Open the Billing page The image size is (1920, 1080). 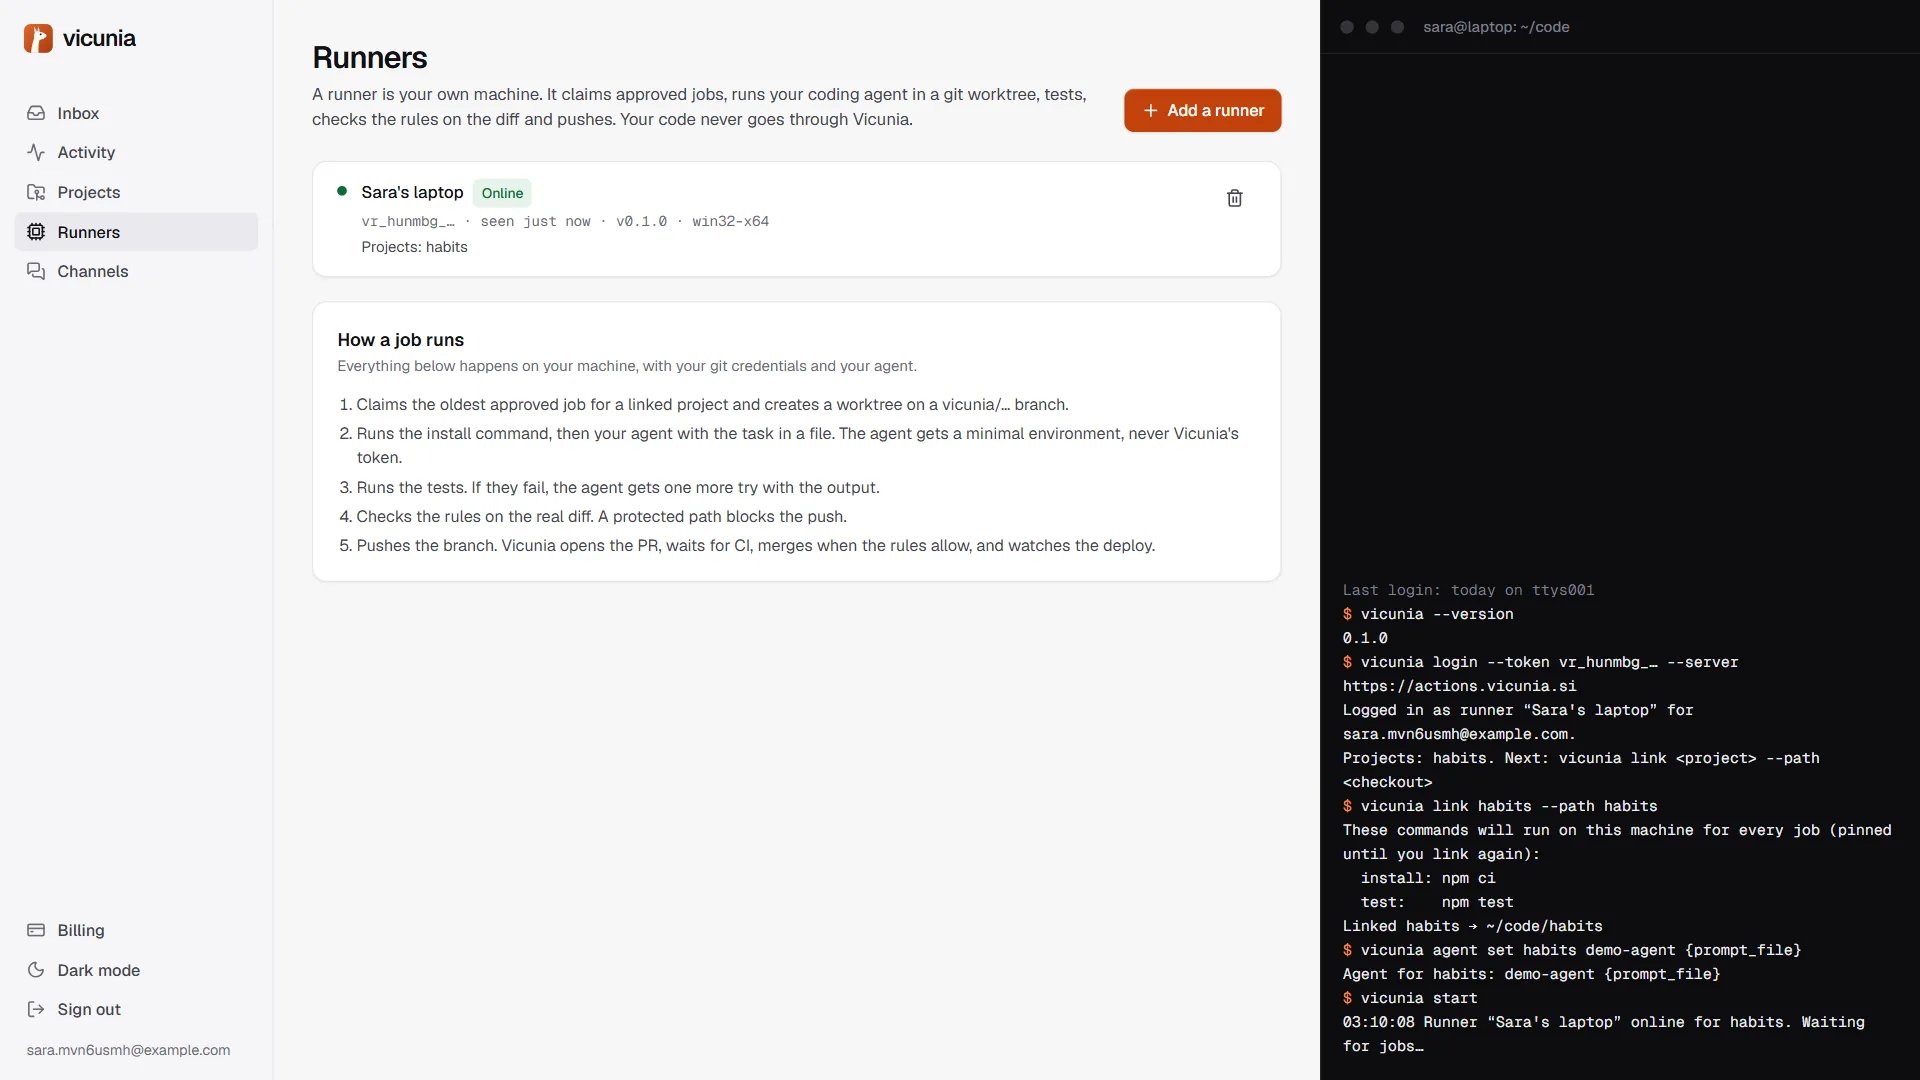(x=136, y=930)
